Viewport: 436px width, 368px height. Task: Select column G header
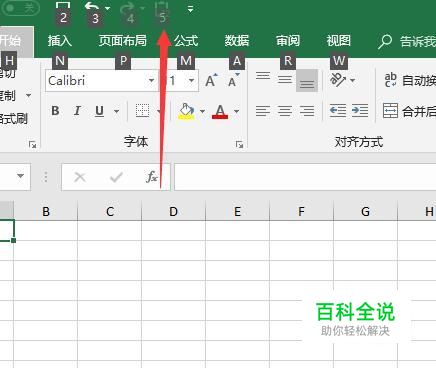365,211
